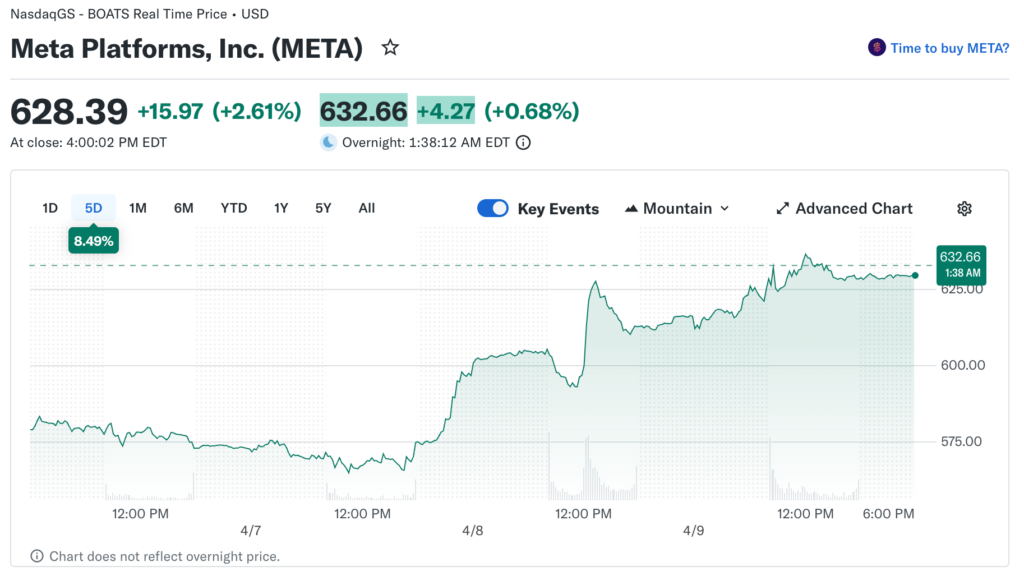Switch chart to 6M range
The image size is (1024, 580).
[x=184, y=208]
